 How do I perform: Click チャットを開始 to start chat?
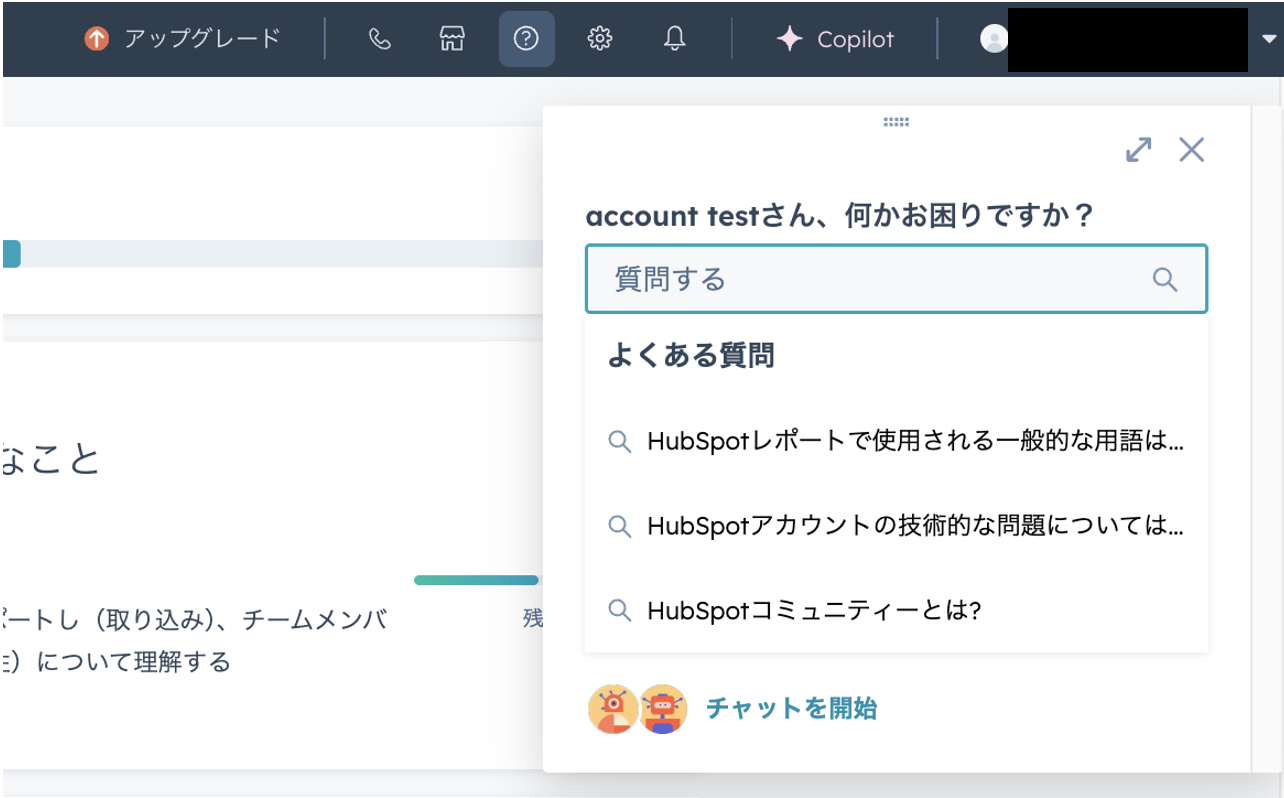pos(791,709)
